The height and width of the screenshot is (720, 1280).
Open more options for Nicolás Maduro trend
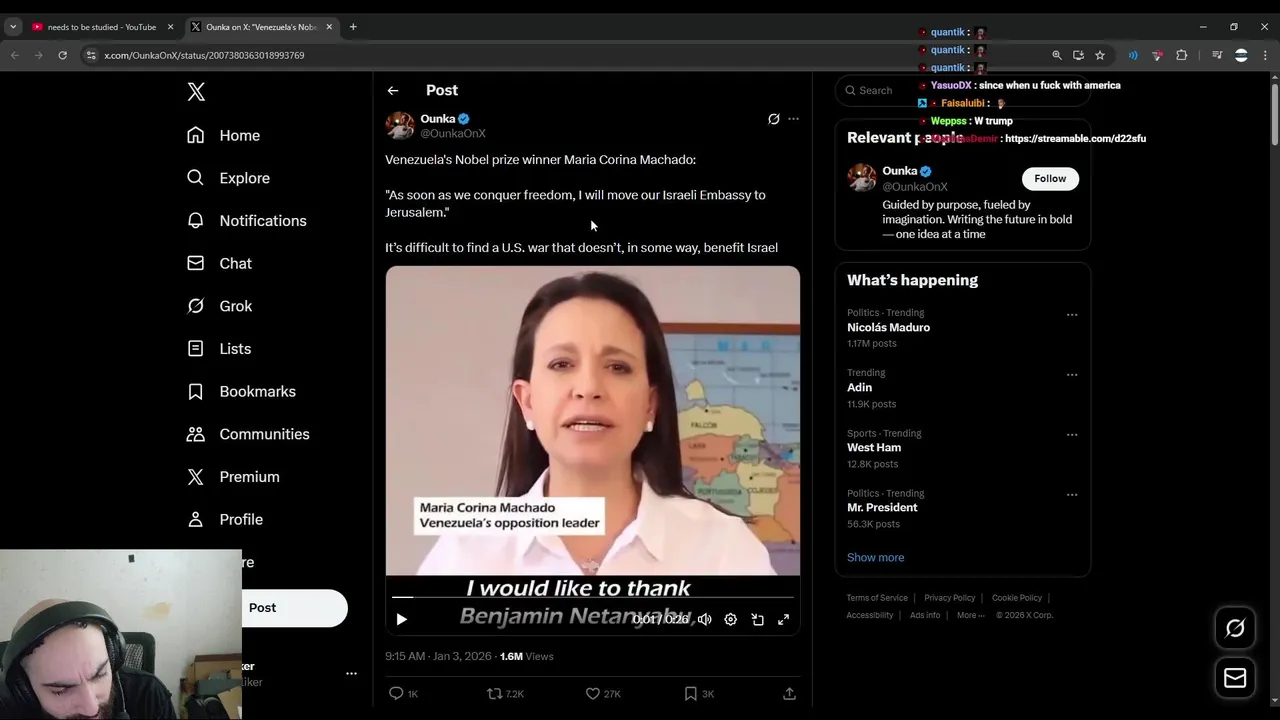point(1072,315)
